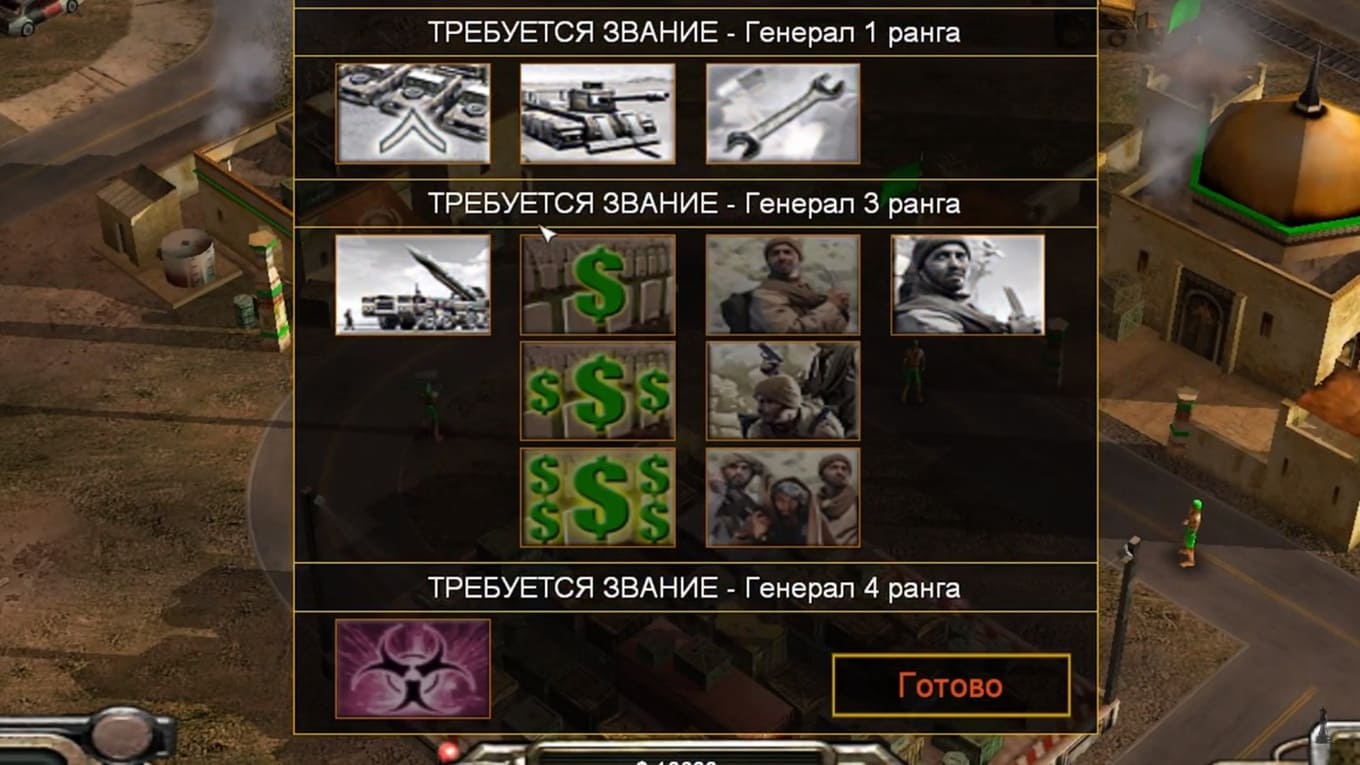Select the SCUD launcher icon

click(413, 285)
